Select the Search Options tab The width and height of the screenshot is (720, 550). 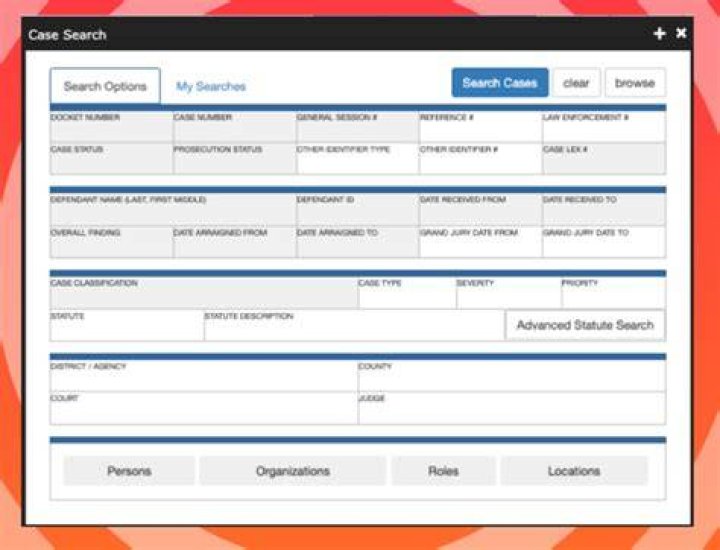point(105,86)
